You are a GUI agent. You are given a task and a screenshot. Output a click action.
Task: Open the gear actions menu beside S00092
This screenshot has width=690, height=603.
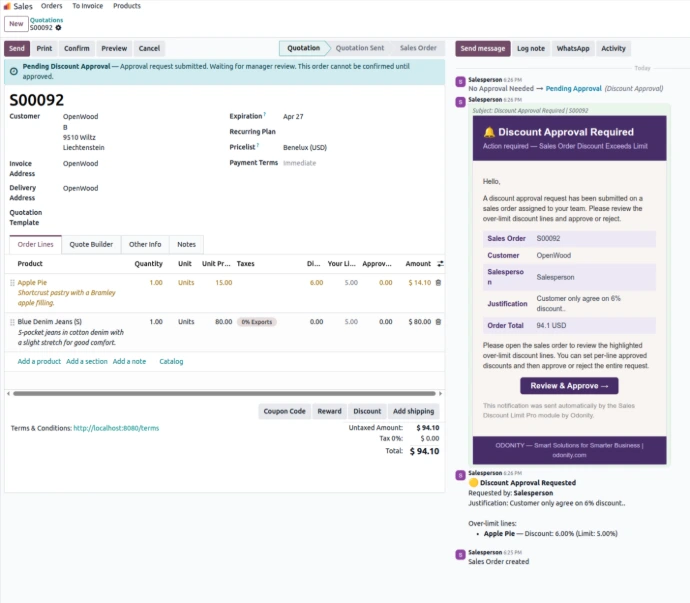[x=58, y=28]
